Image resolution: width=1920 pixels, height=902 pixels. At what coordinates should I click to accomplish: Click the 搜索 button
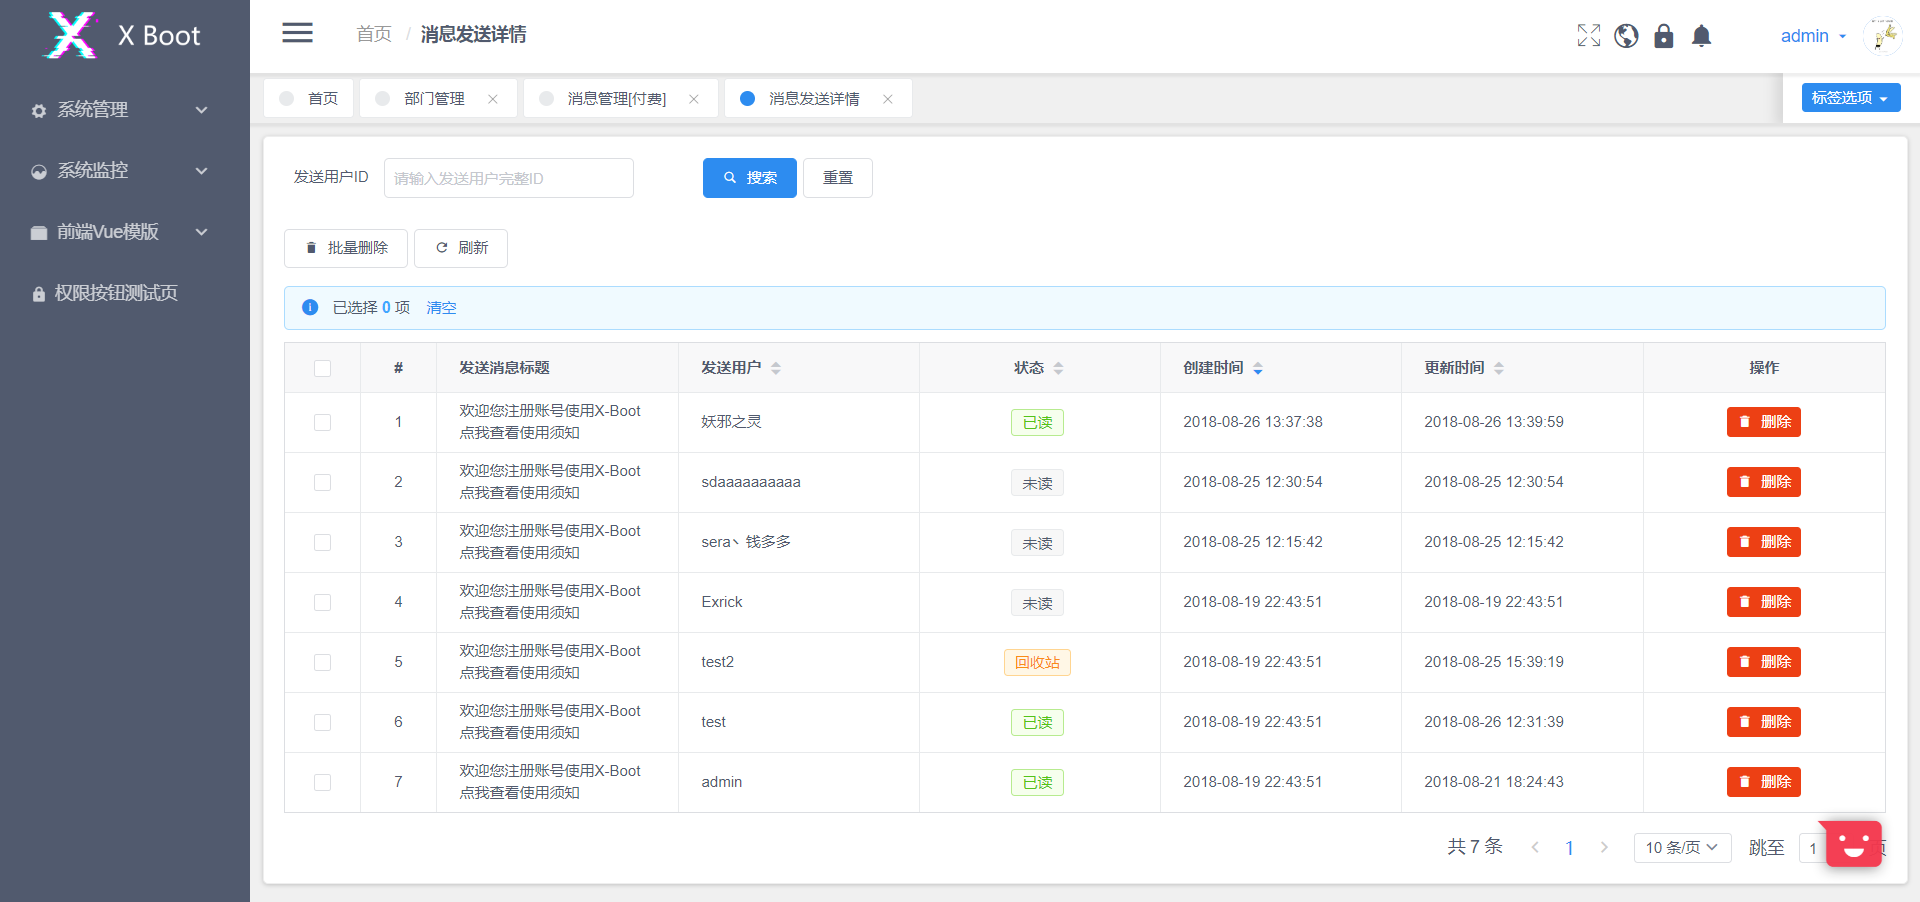coord(750,178)
